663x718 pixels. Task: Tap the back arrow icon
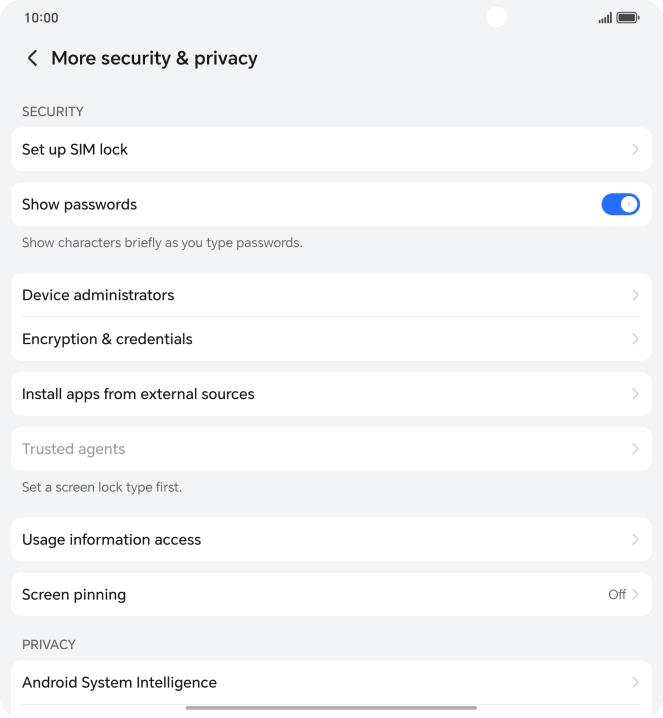pos(33,58)
